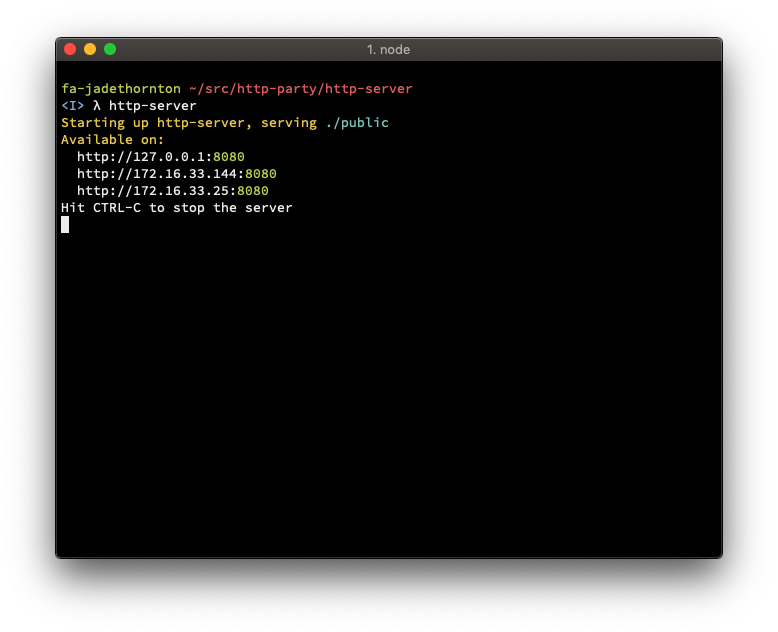
Task: Click the ~/src/http-party/http-server path text
Action: 300,89
